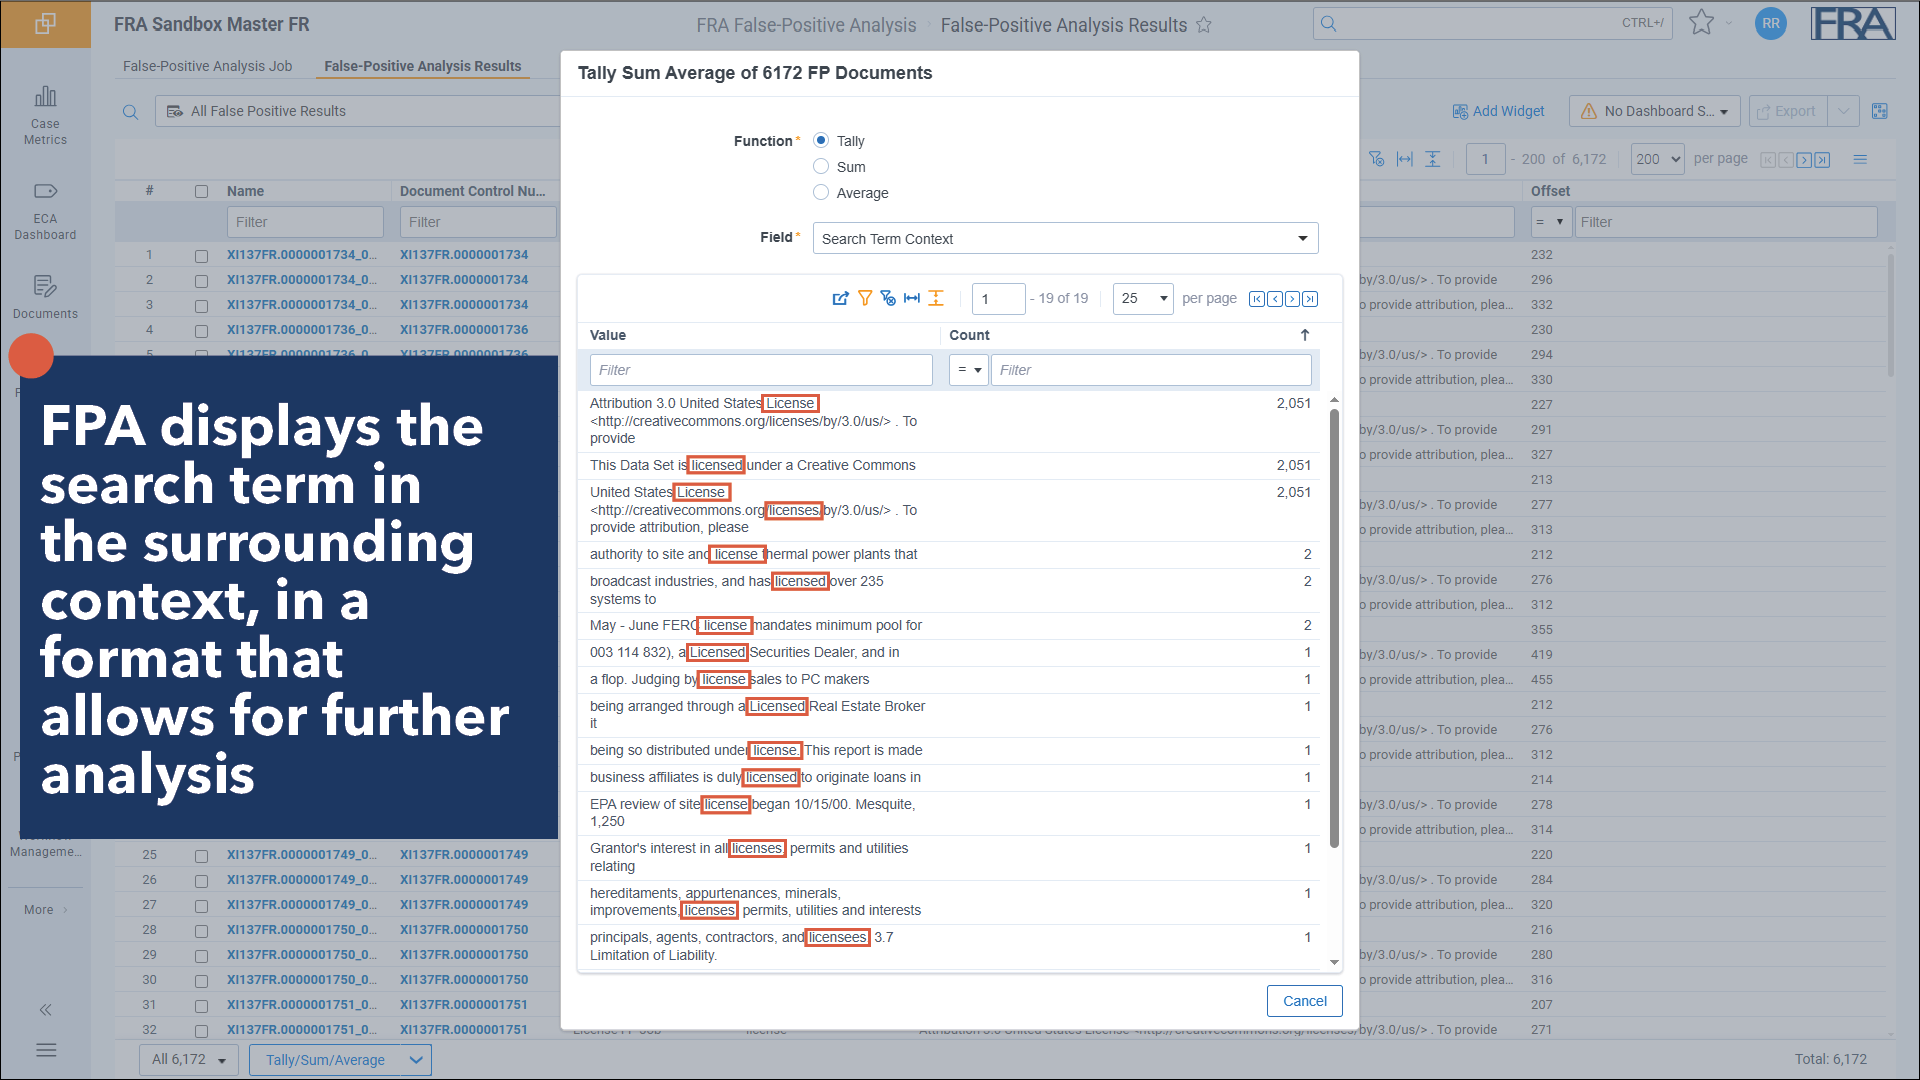Open Case Metrics in the sidebar
The image size is (1920, 1080).
pyautogui.click(x=46, y=115)
